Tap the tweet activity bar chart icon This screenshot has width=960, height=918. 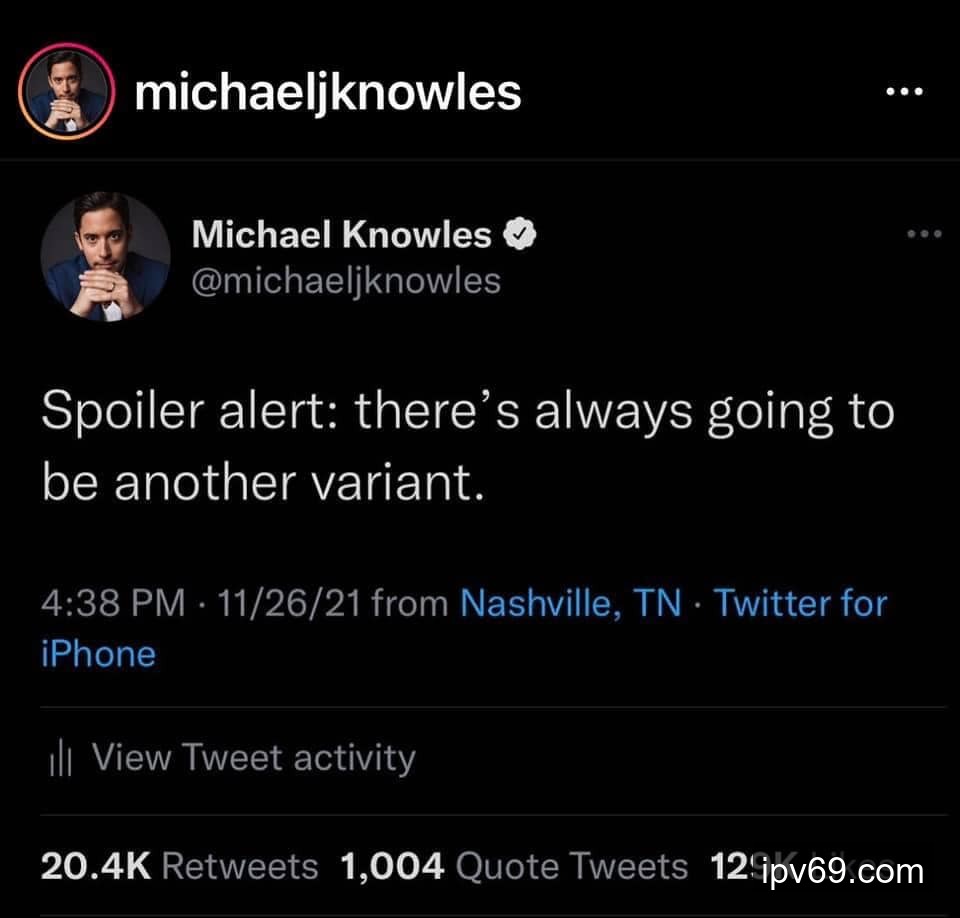pyautogui.click(x=61, y=760)
